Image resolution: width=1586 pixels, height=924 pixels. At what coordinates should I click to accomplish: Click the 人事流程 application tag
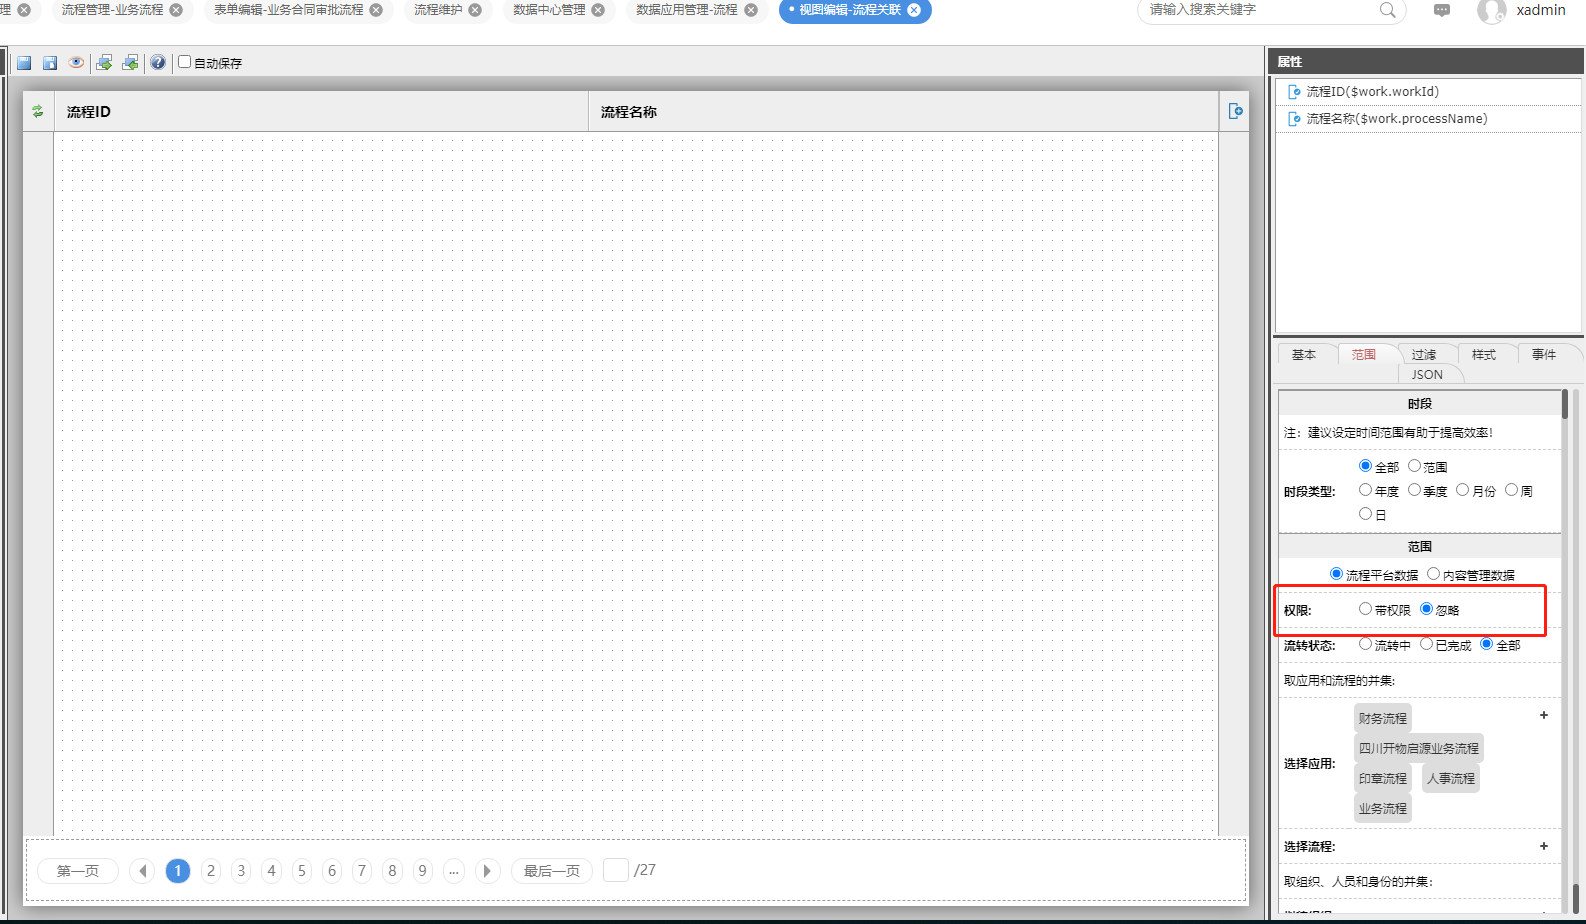click(1451, 778)
